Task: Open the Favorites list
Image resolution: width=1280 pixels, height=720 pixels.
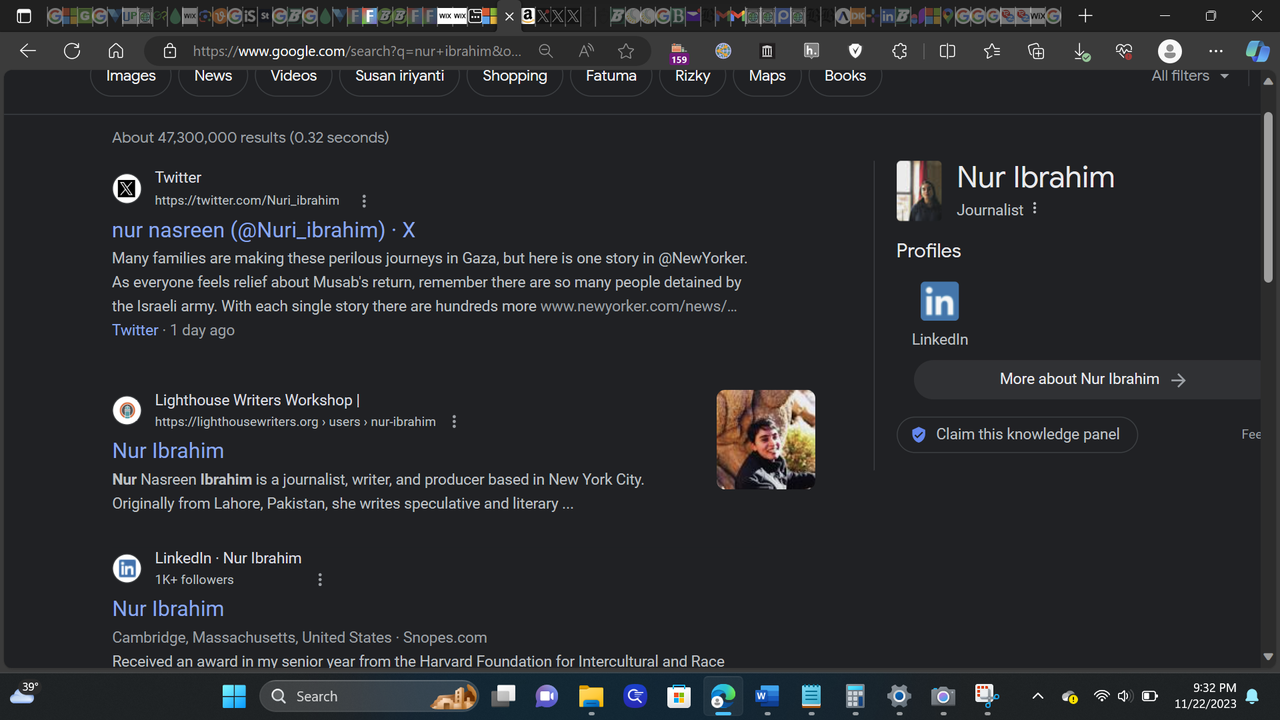Action: point(991,51)
